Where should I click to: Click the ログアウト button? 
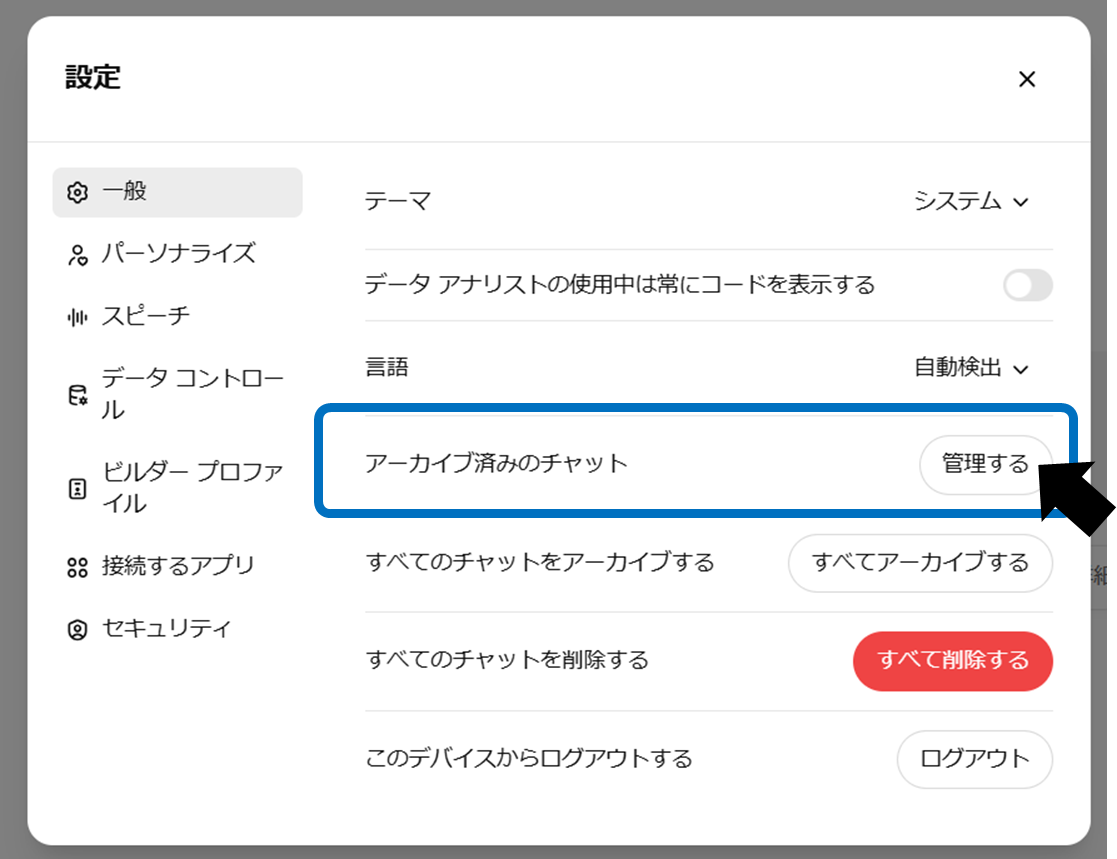[974, 759]
